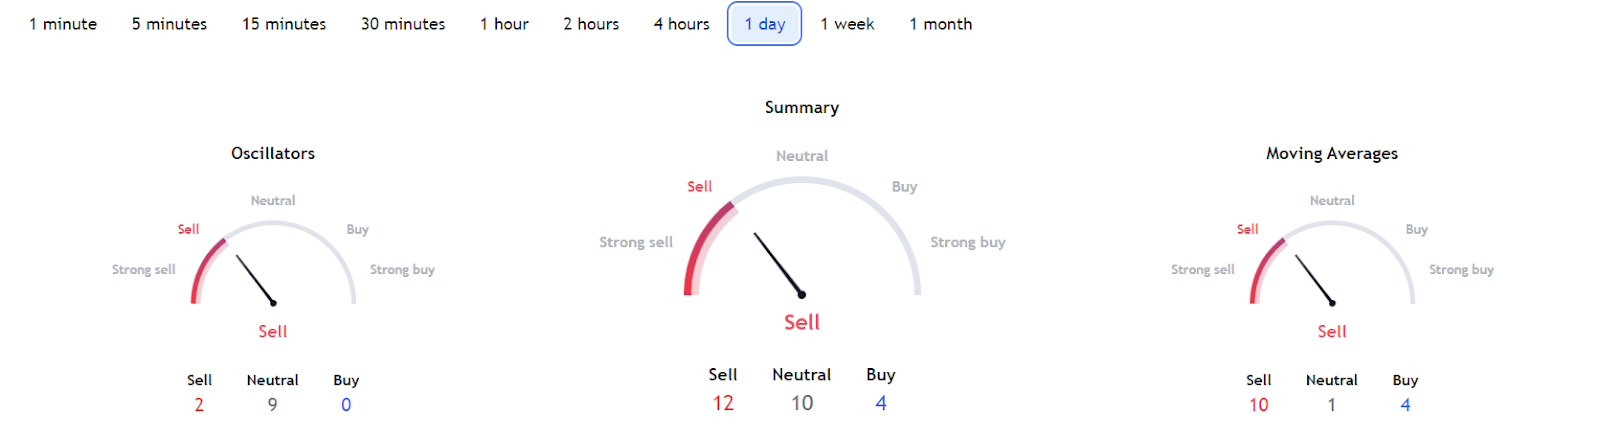Click the Summary gauge needle
The image size is (1600, 438).
coord(778,264)
